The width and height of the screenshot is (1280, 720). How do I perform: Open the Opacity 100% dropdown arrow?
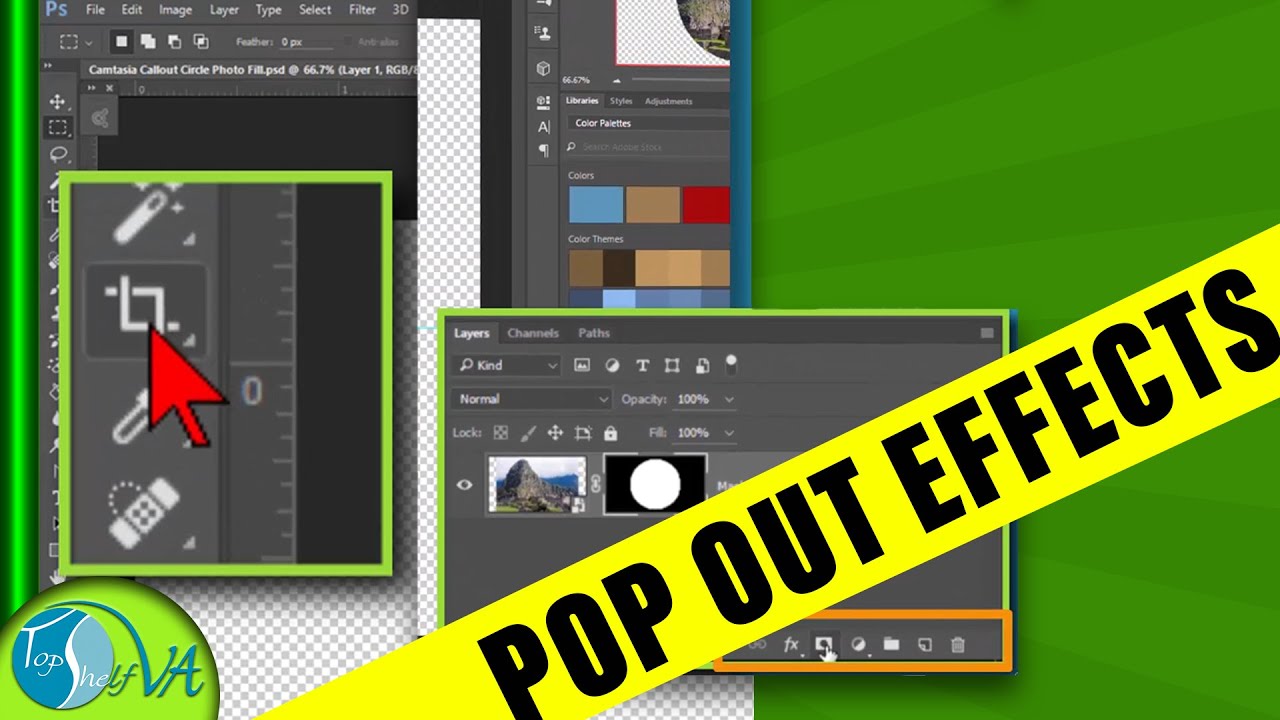[x=729, y=399]
